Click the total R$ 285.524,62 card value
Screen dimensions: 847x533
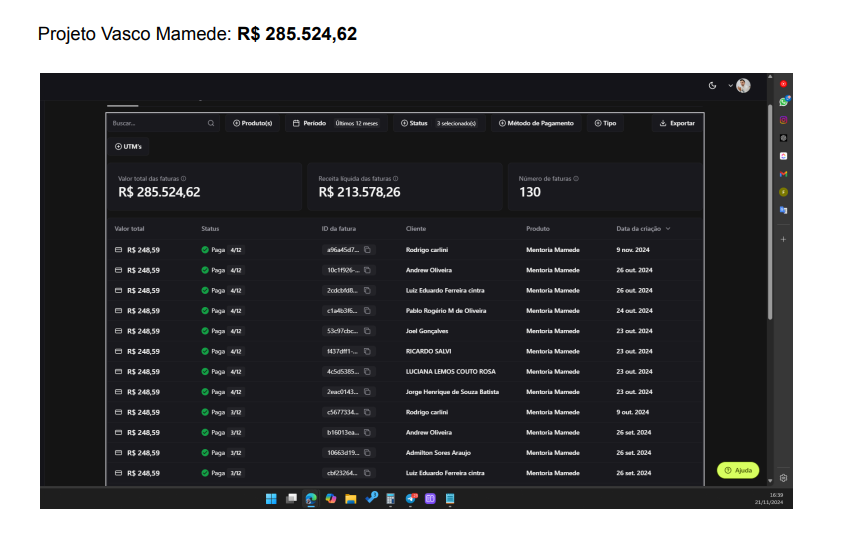pos(159,192)
